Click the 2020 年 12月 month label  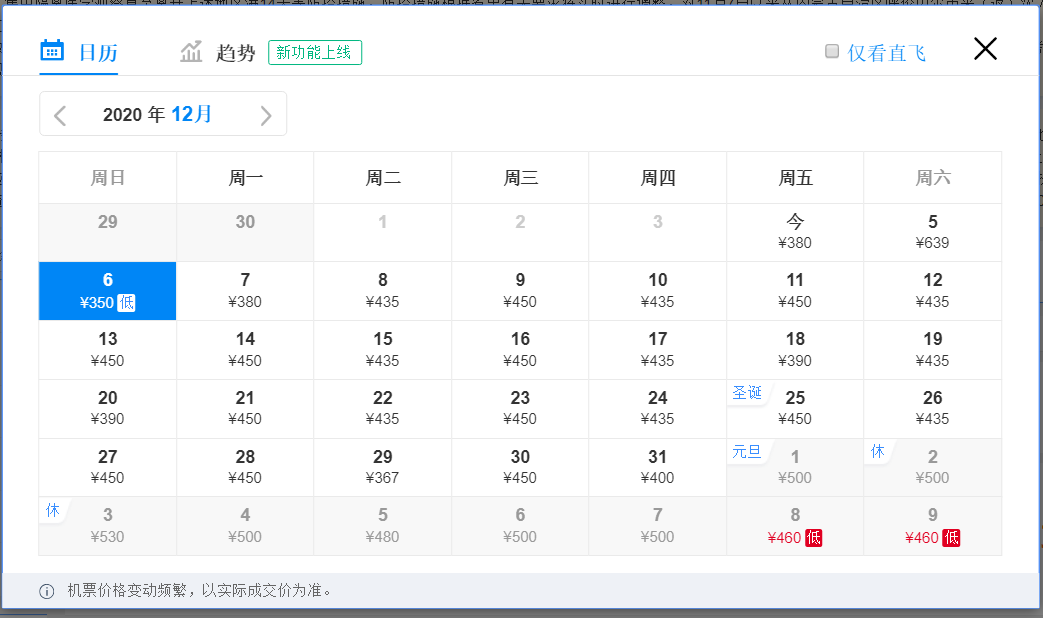pos(157,114)
